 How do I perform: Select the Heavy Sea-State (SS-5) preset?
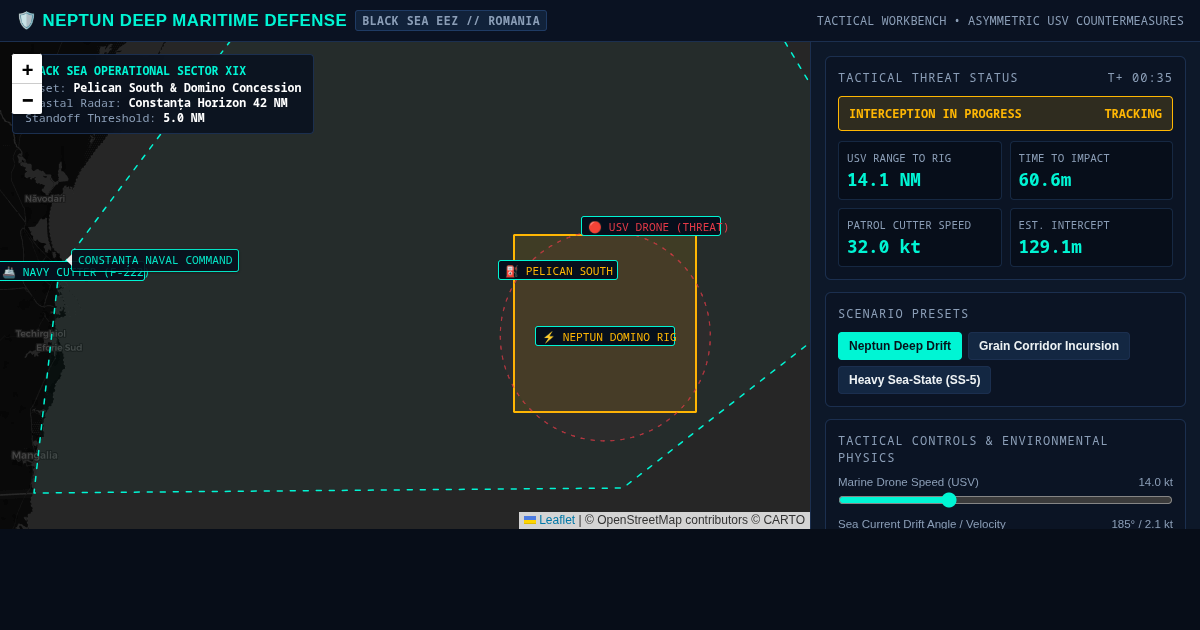[x=914, y=380]
